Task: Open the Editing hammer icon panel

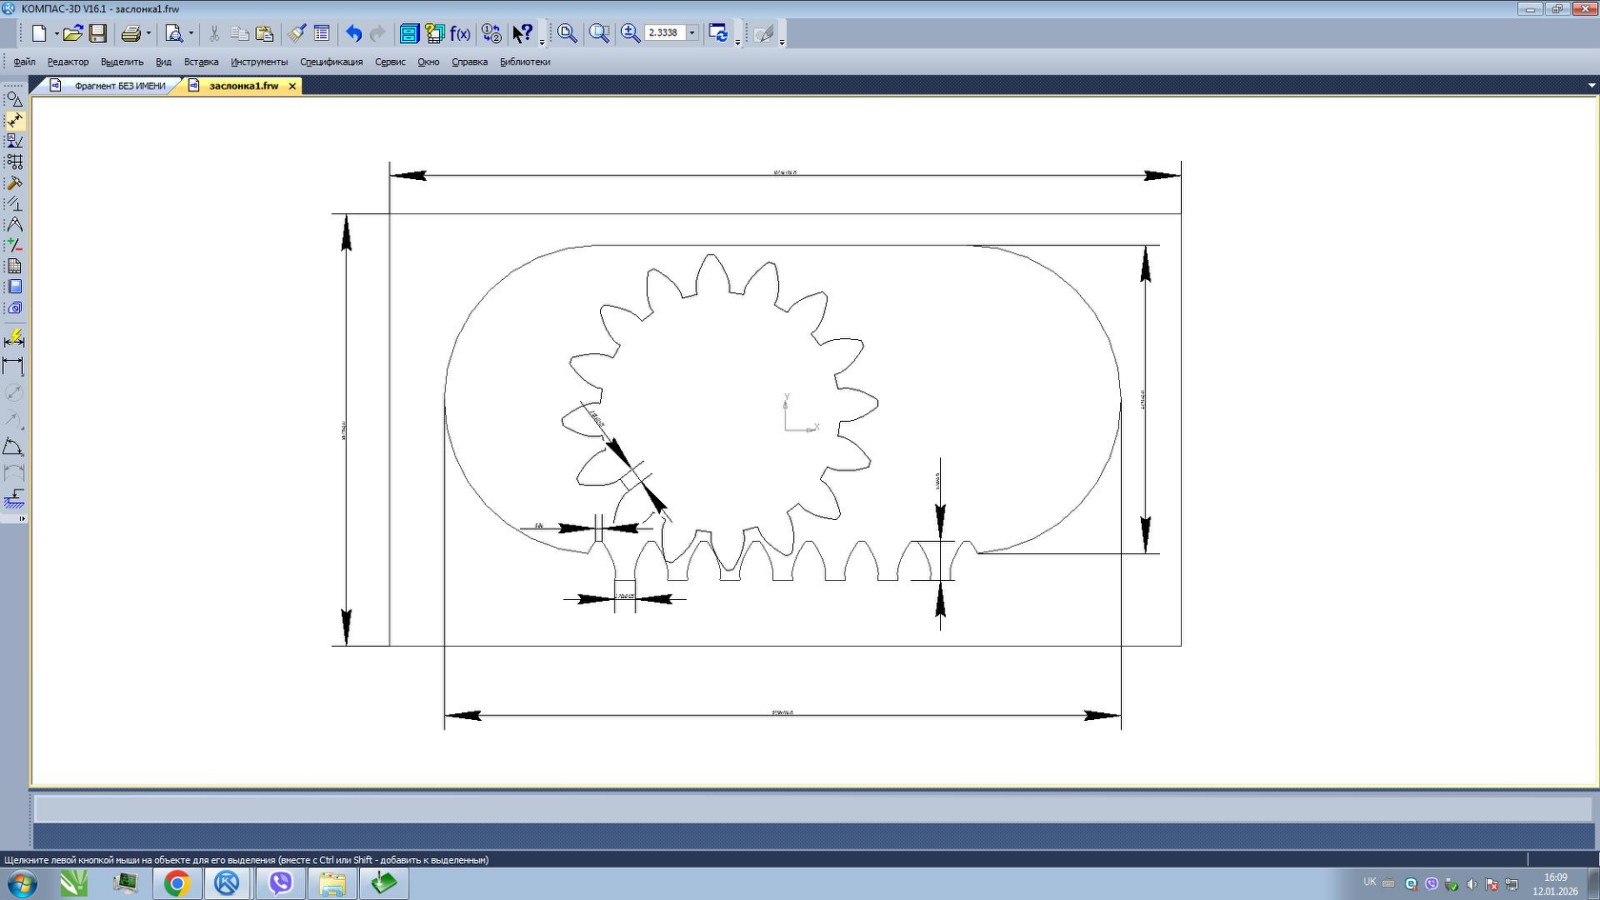Action: point(15,183)
